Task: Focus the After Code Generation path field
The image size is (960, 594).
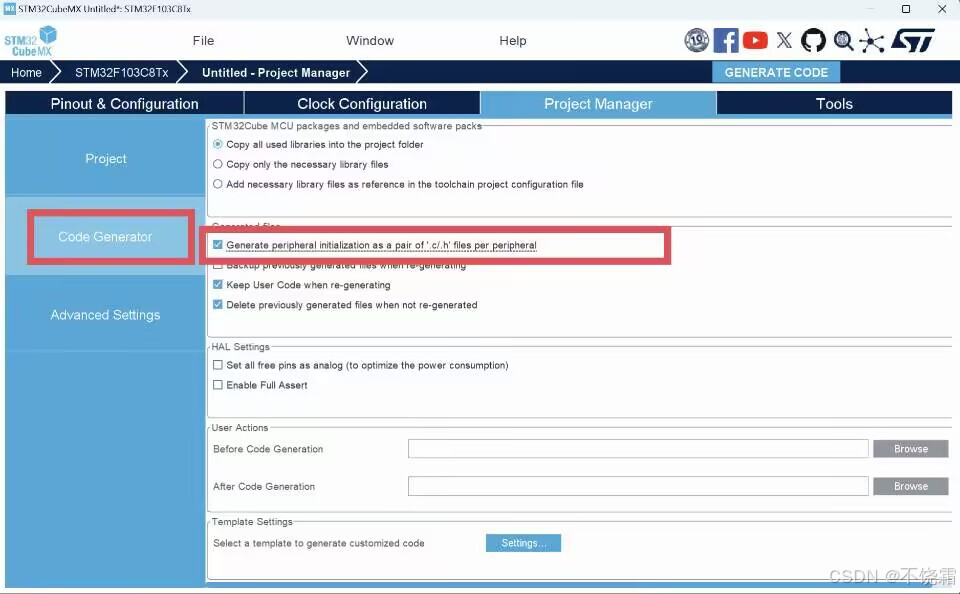Action: [638, 486]
